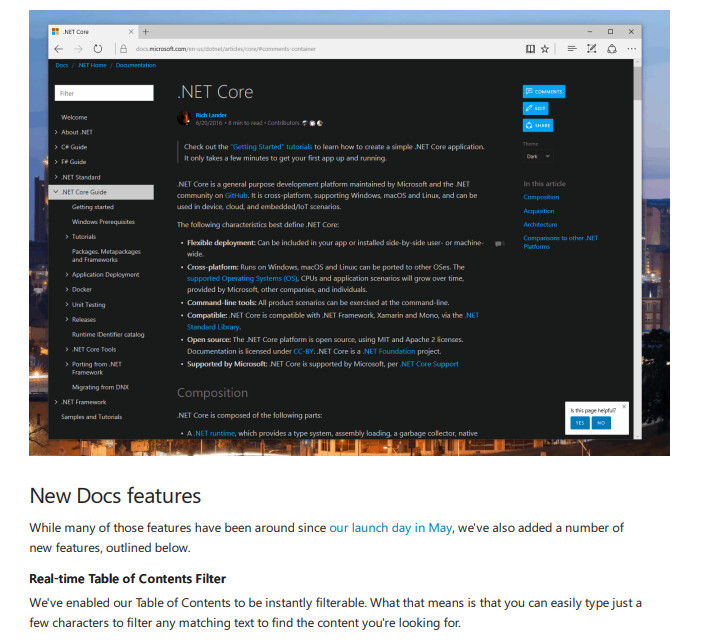Click Rich Lander's avatar picture

184,118
